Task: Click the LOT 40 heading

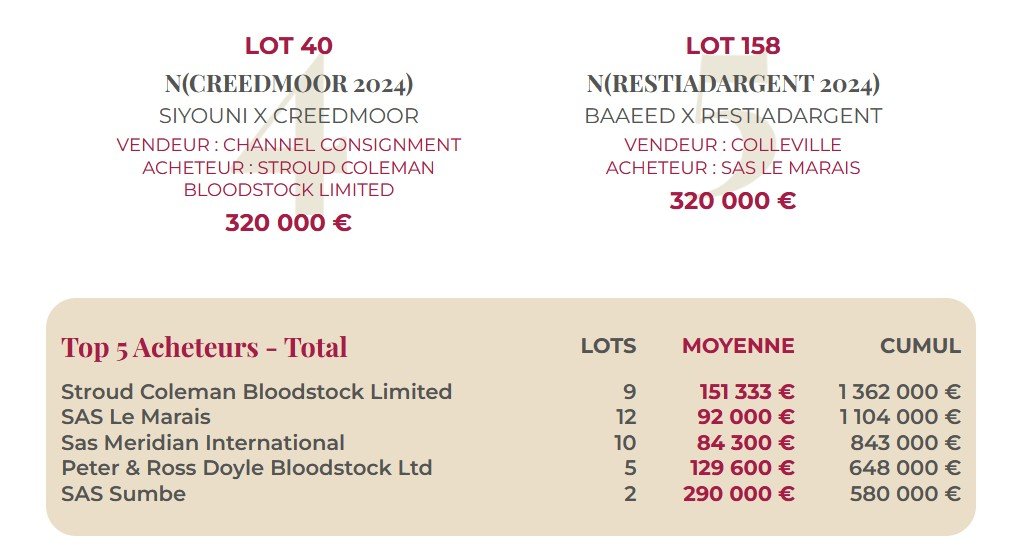Action: tap(288, 46)
